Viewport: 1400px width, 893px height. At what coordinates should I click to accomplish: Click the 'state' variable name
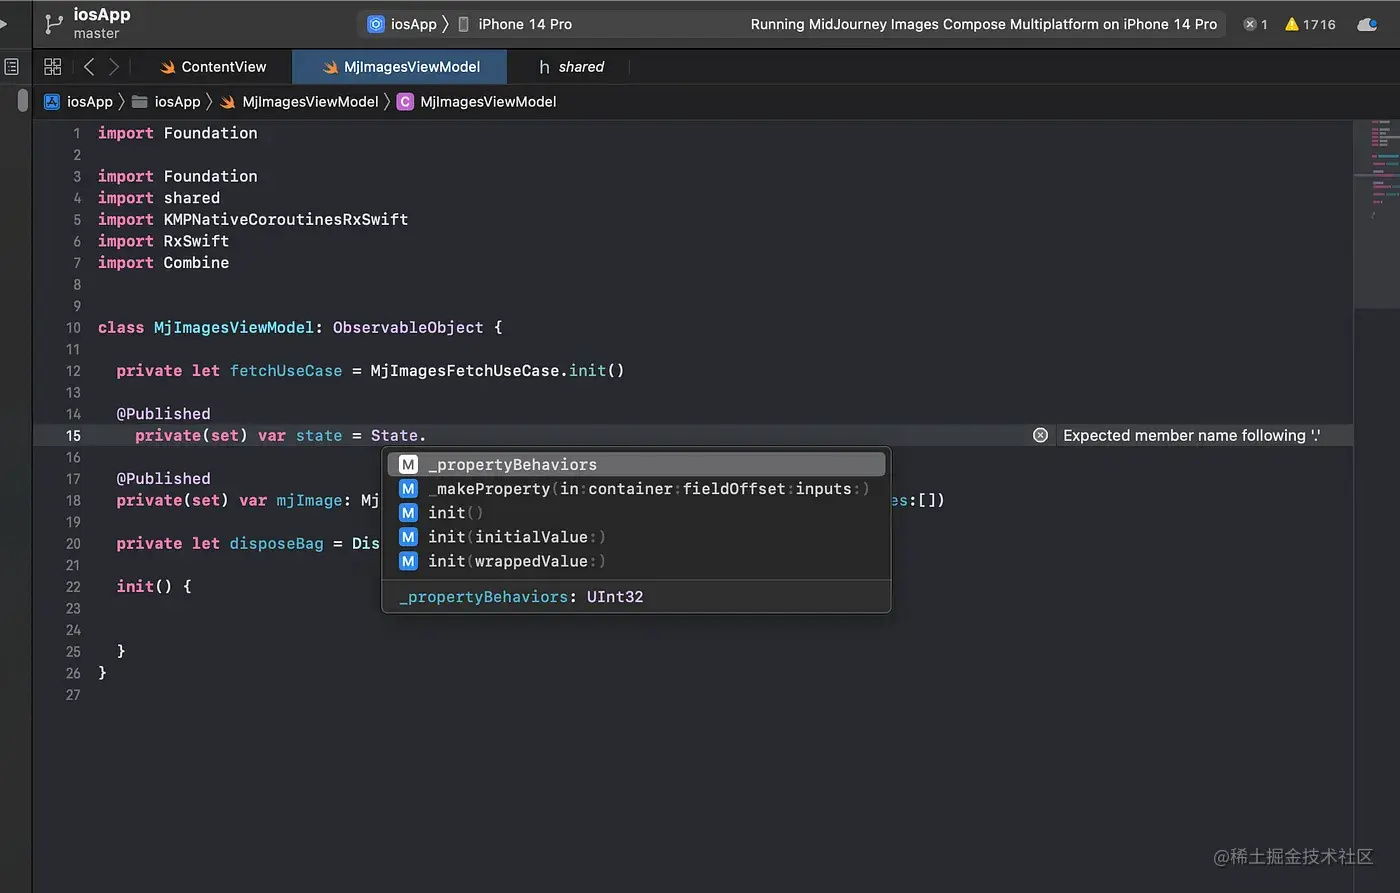(319, 435)
